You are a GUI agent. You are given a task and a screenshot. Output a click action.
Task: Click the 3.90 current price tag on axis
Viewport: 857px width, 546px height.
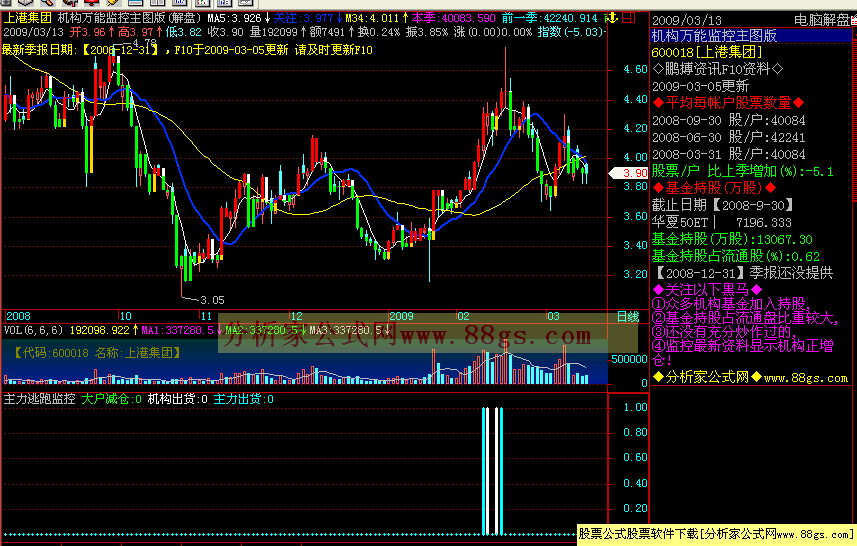point(629,173)
